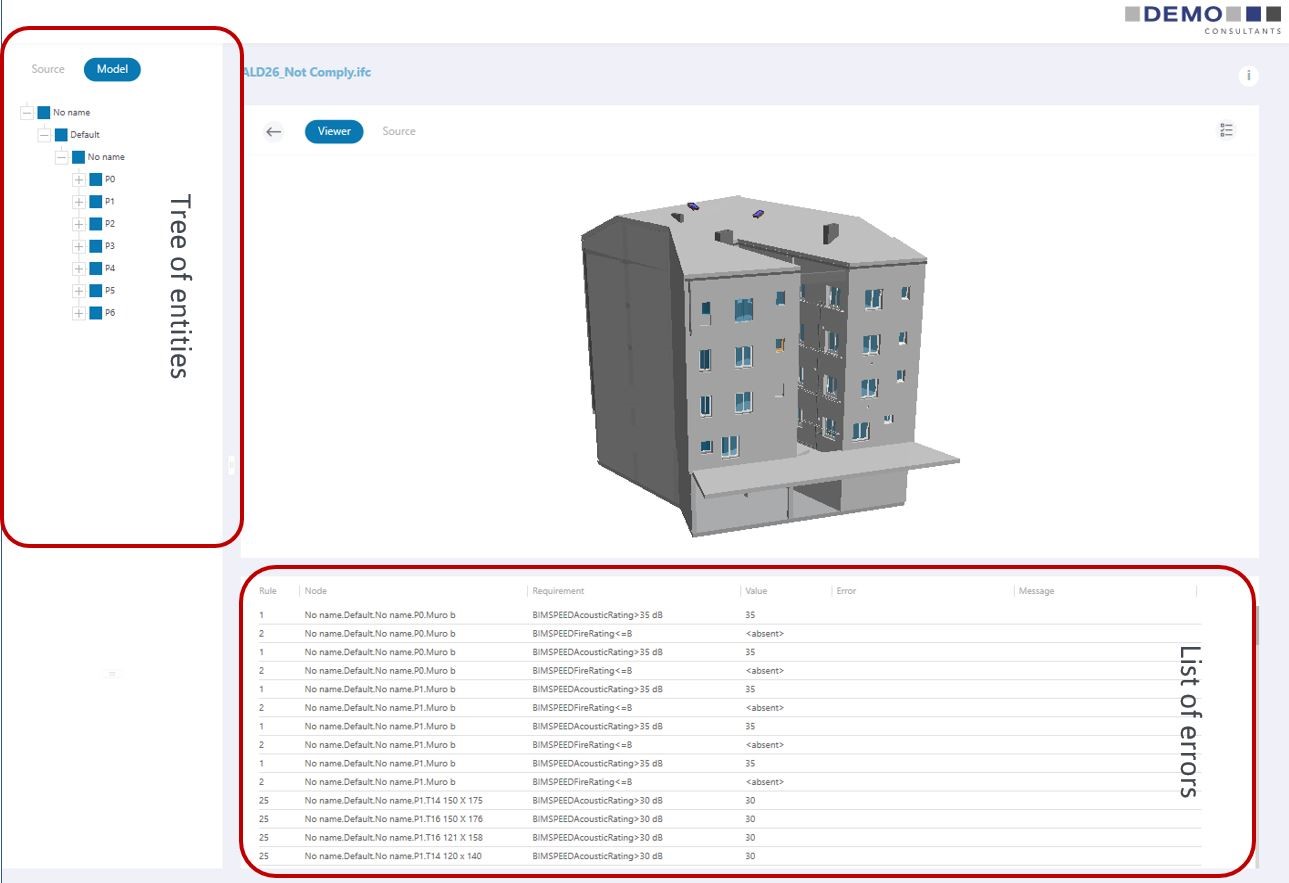This screenshot has width=1289, height=883.
Task: Toggle checkbox of No name under Default
Action: [x=78, y=157]
